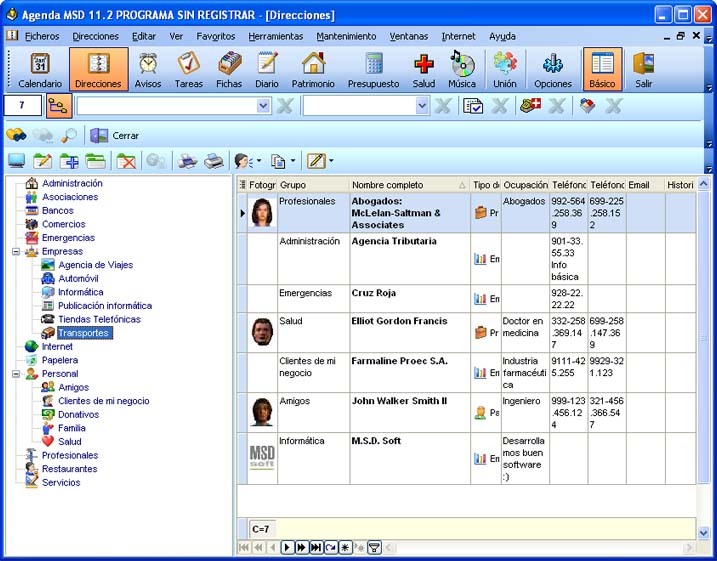Screen dimensions: 717x561
Task: Select Clientes de mi negocio tree item
Action: (104, 401)
